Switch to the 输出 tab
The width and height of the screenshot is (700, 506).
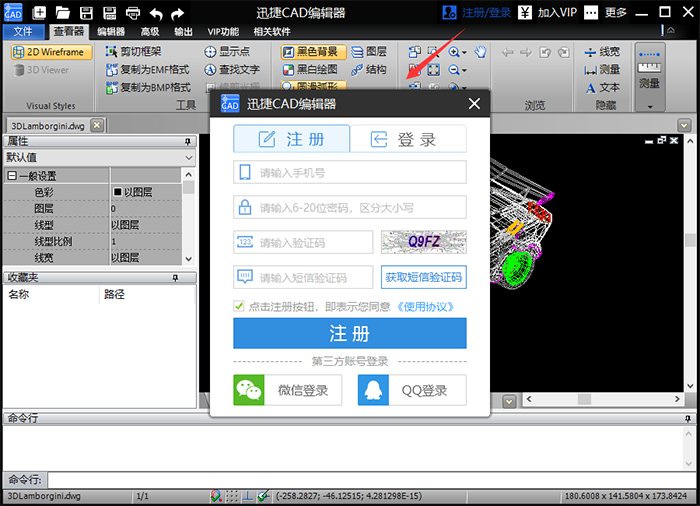(183, 31)
